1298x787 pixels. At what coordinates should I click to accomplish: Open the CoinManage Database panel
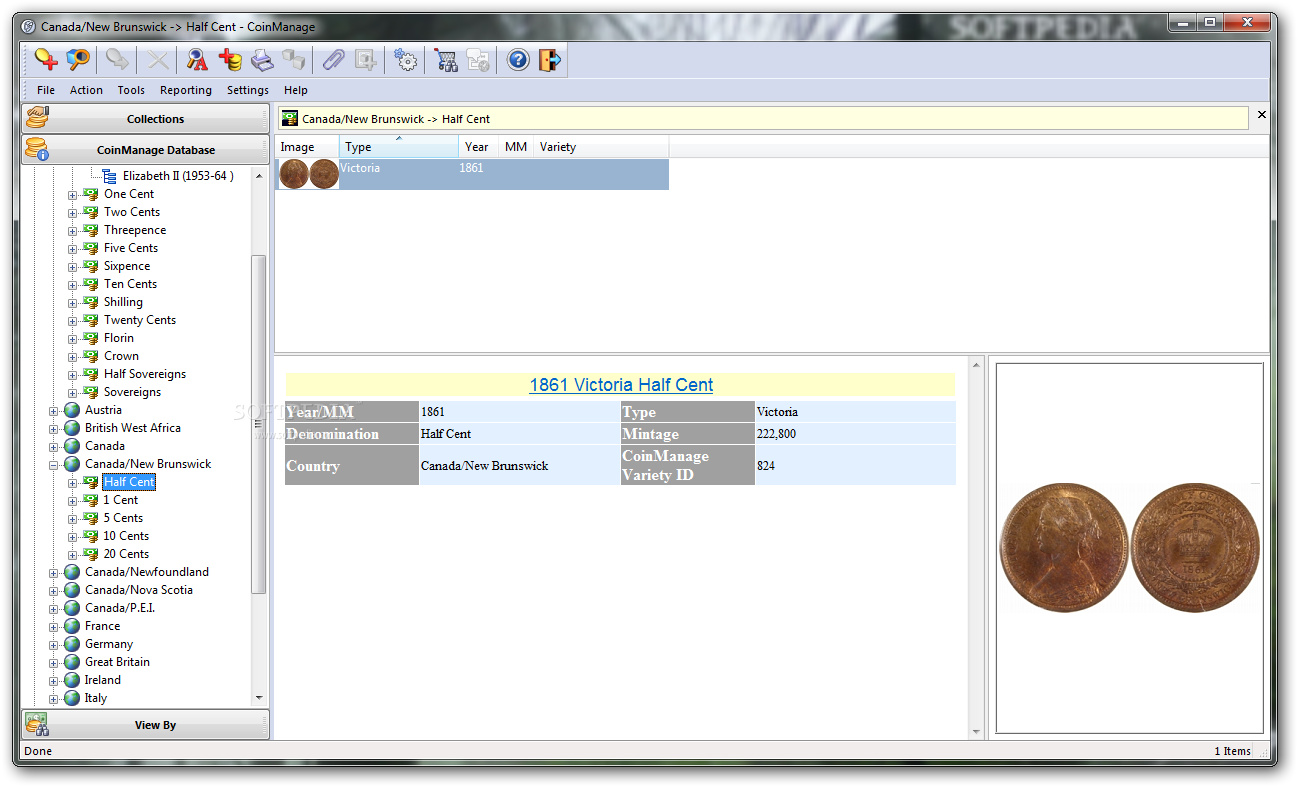(146, 150)
